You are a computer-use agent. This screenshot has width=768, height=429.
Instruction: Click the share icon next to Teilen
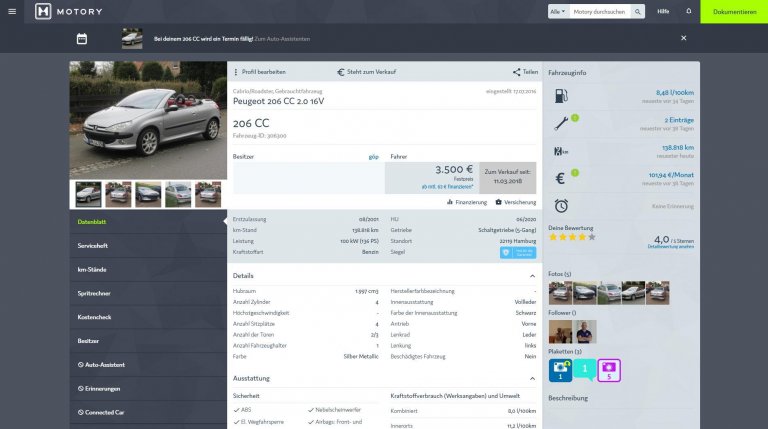click(x=516, y=72)
